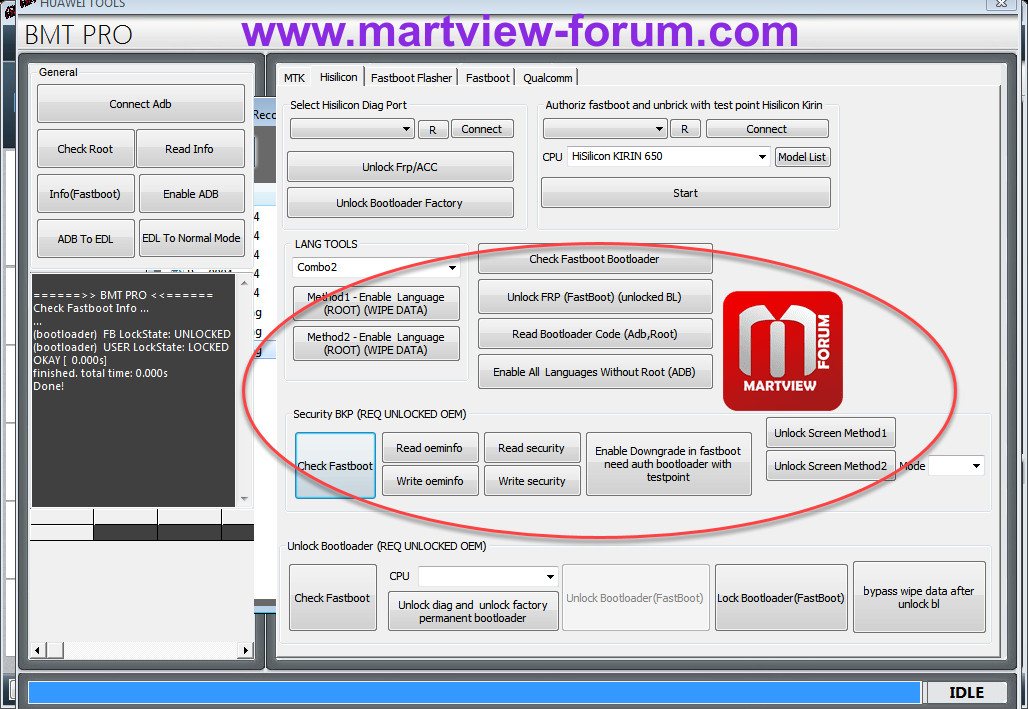Click Unlock Frp/ACC button

click(400, 167)
